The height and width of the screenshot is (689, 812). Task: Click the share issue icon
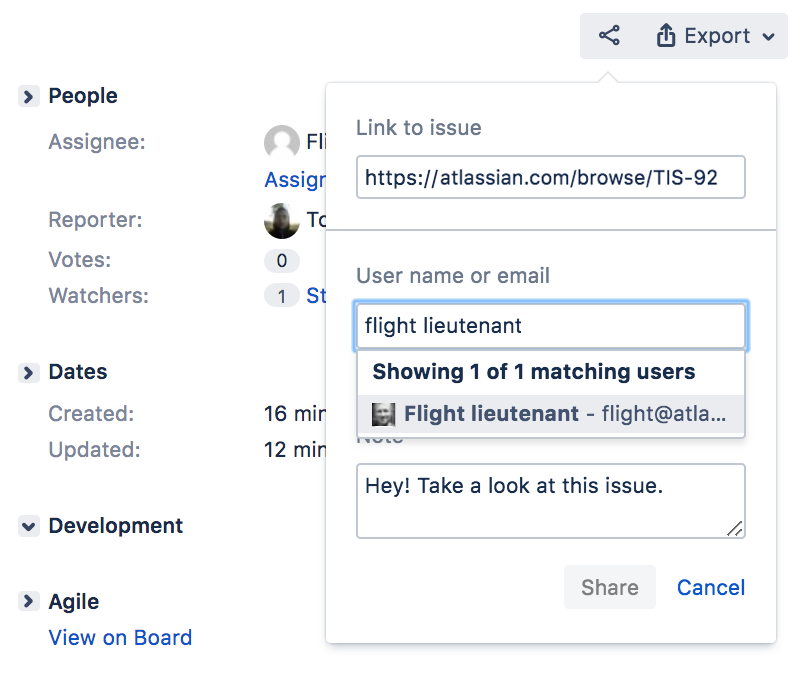pyautogui.click(x=609, y=36)
